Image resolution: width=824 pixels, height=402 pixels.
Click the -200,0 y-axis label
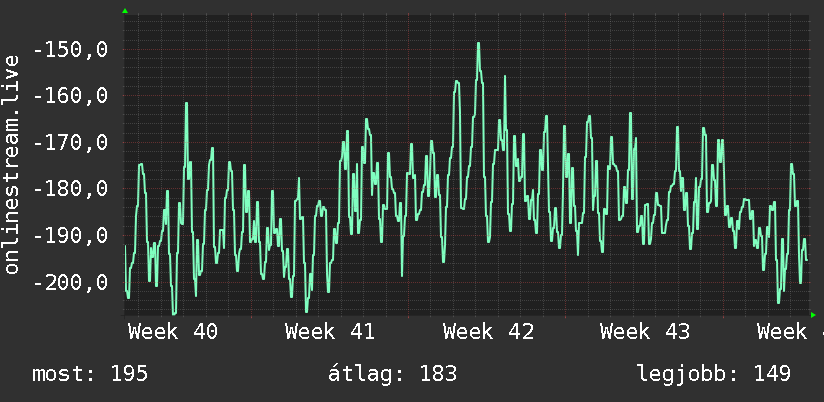click(70, 282)
